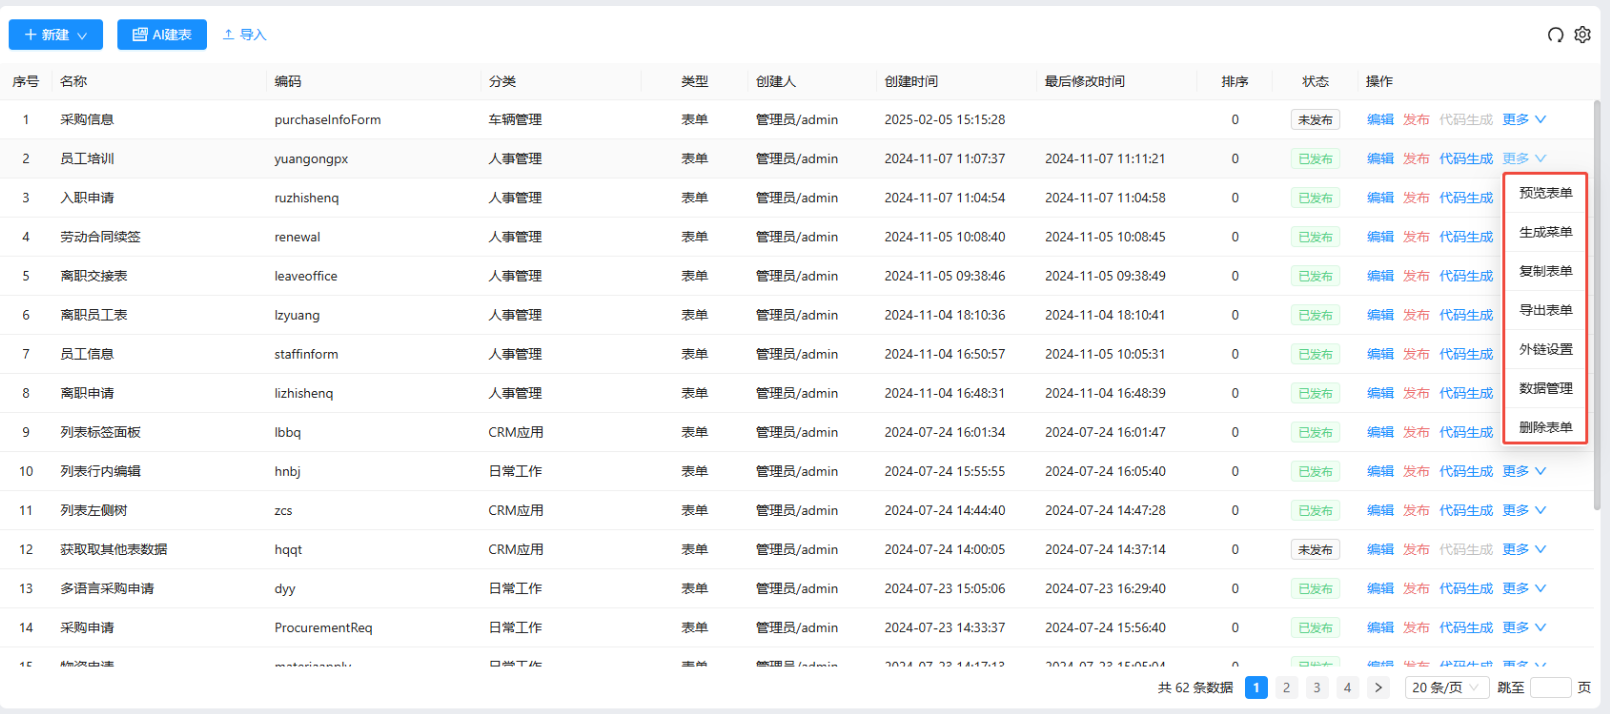Screen dimensions: 1610x714
Task: Click the 最后修改时间 column header
Action: pyautogui.click(x=1085, y=81)
